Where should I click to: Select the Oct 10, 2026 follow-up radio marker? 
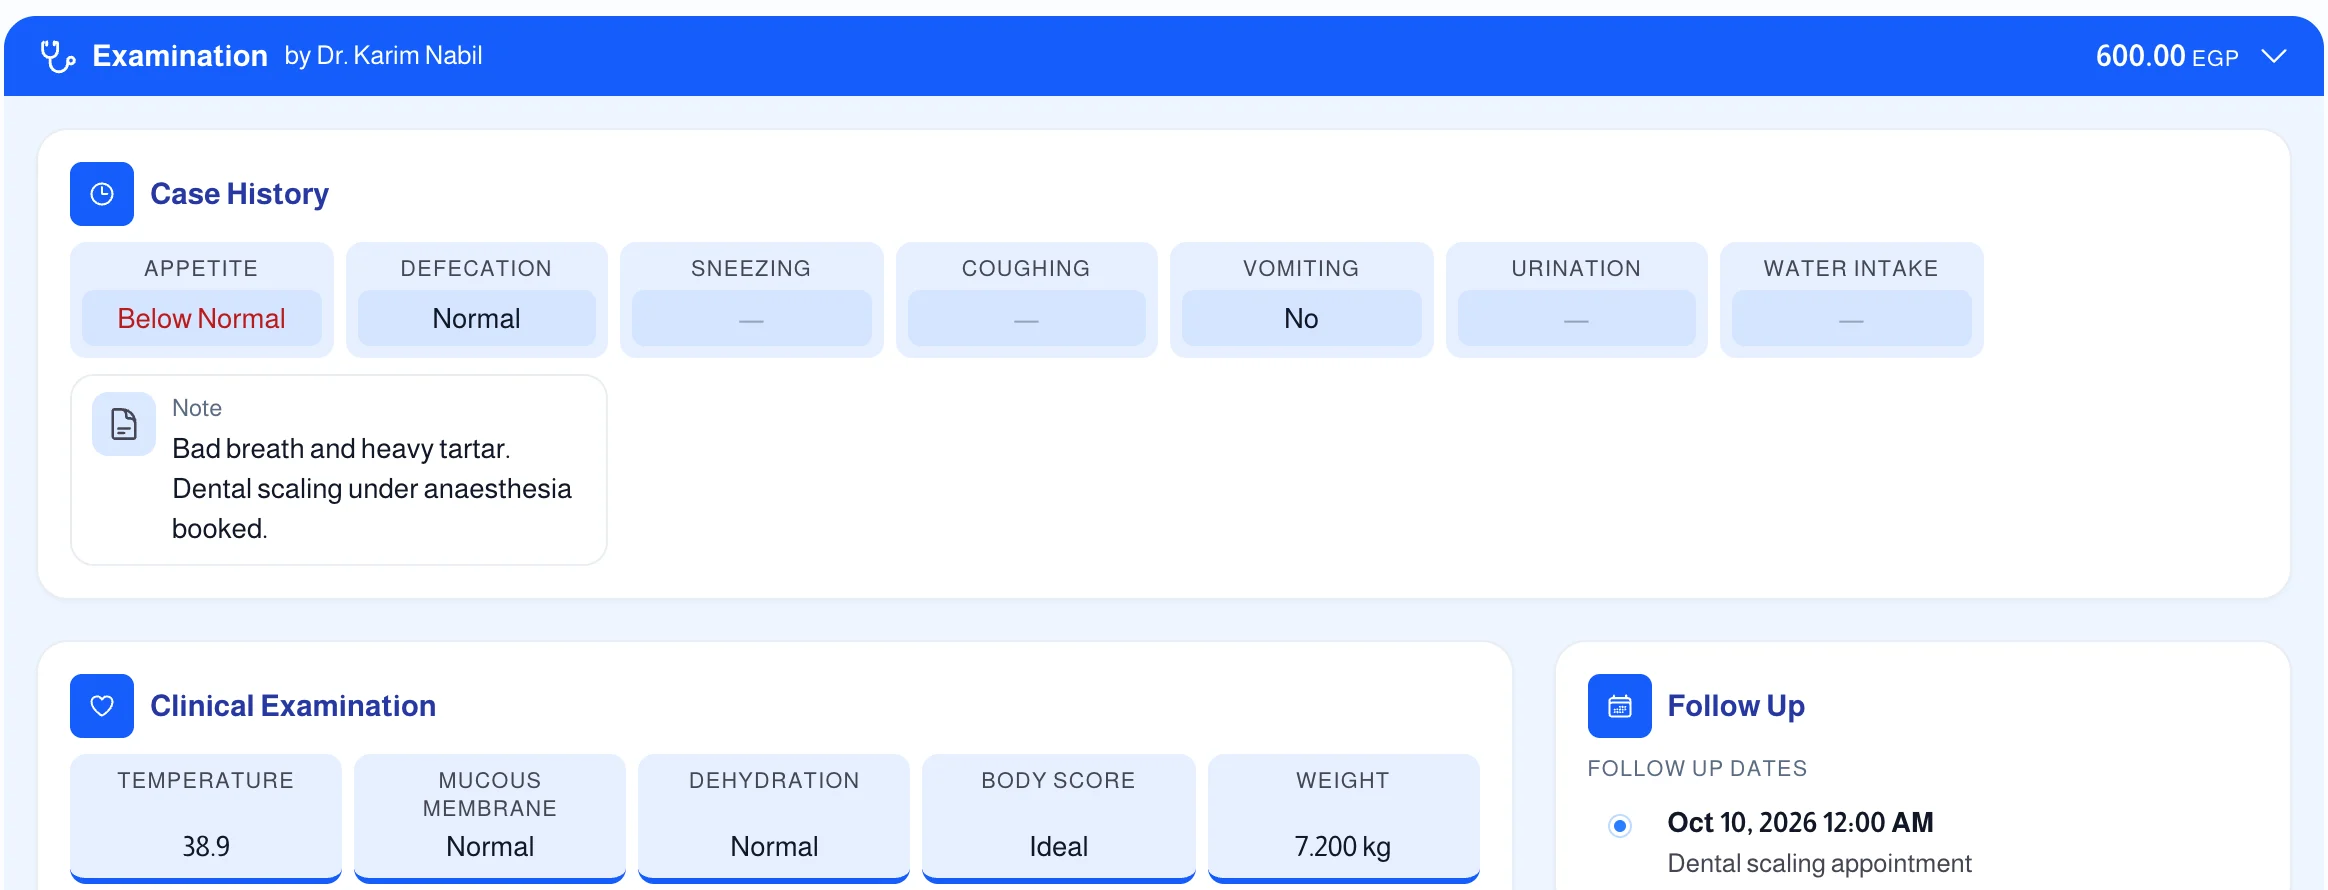point(1620,826)
